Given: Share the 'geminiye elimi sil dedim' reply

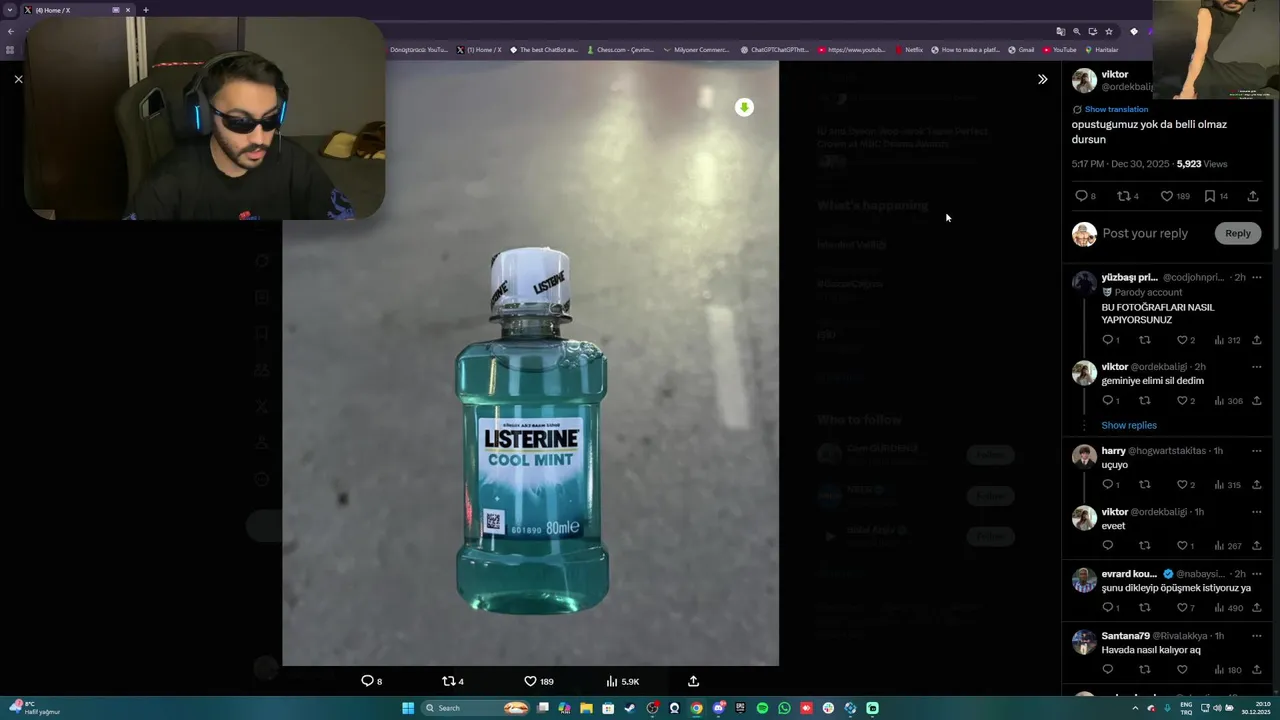Looking at the screenshot, I should click(x=1257, y=401).
